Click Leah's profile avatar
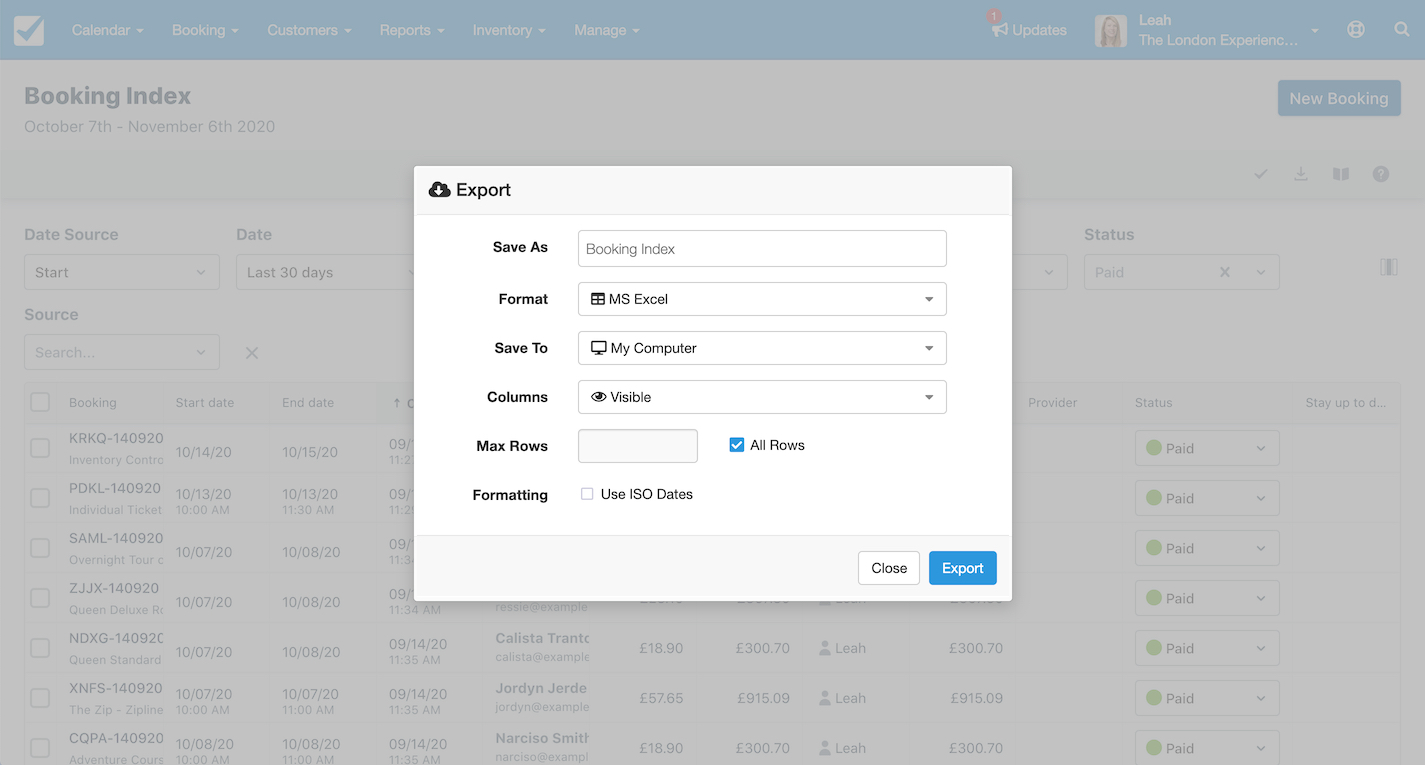The width and height of the screenshot is (1425, 765). (x=1110, y=31)
